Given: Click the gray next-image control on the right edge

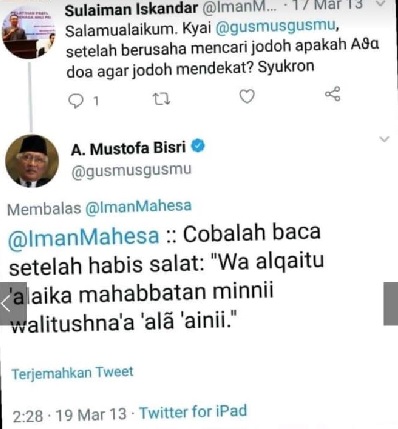Looking at the screenshot, I should click(x=390, y=304).
